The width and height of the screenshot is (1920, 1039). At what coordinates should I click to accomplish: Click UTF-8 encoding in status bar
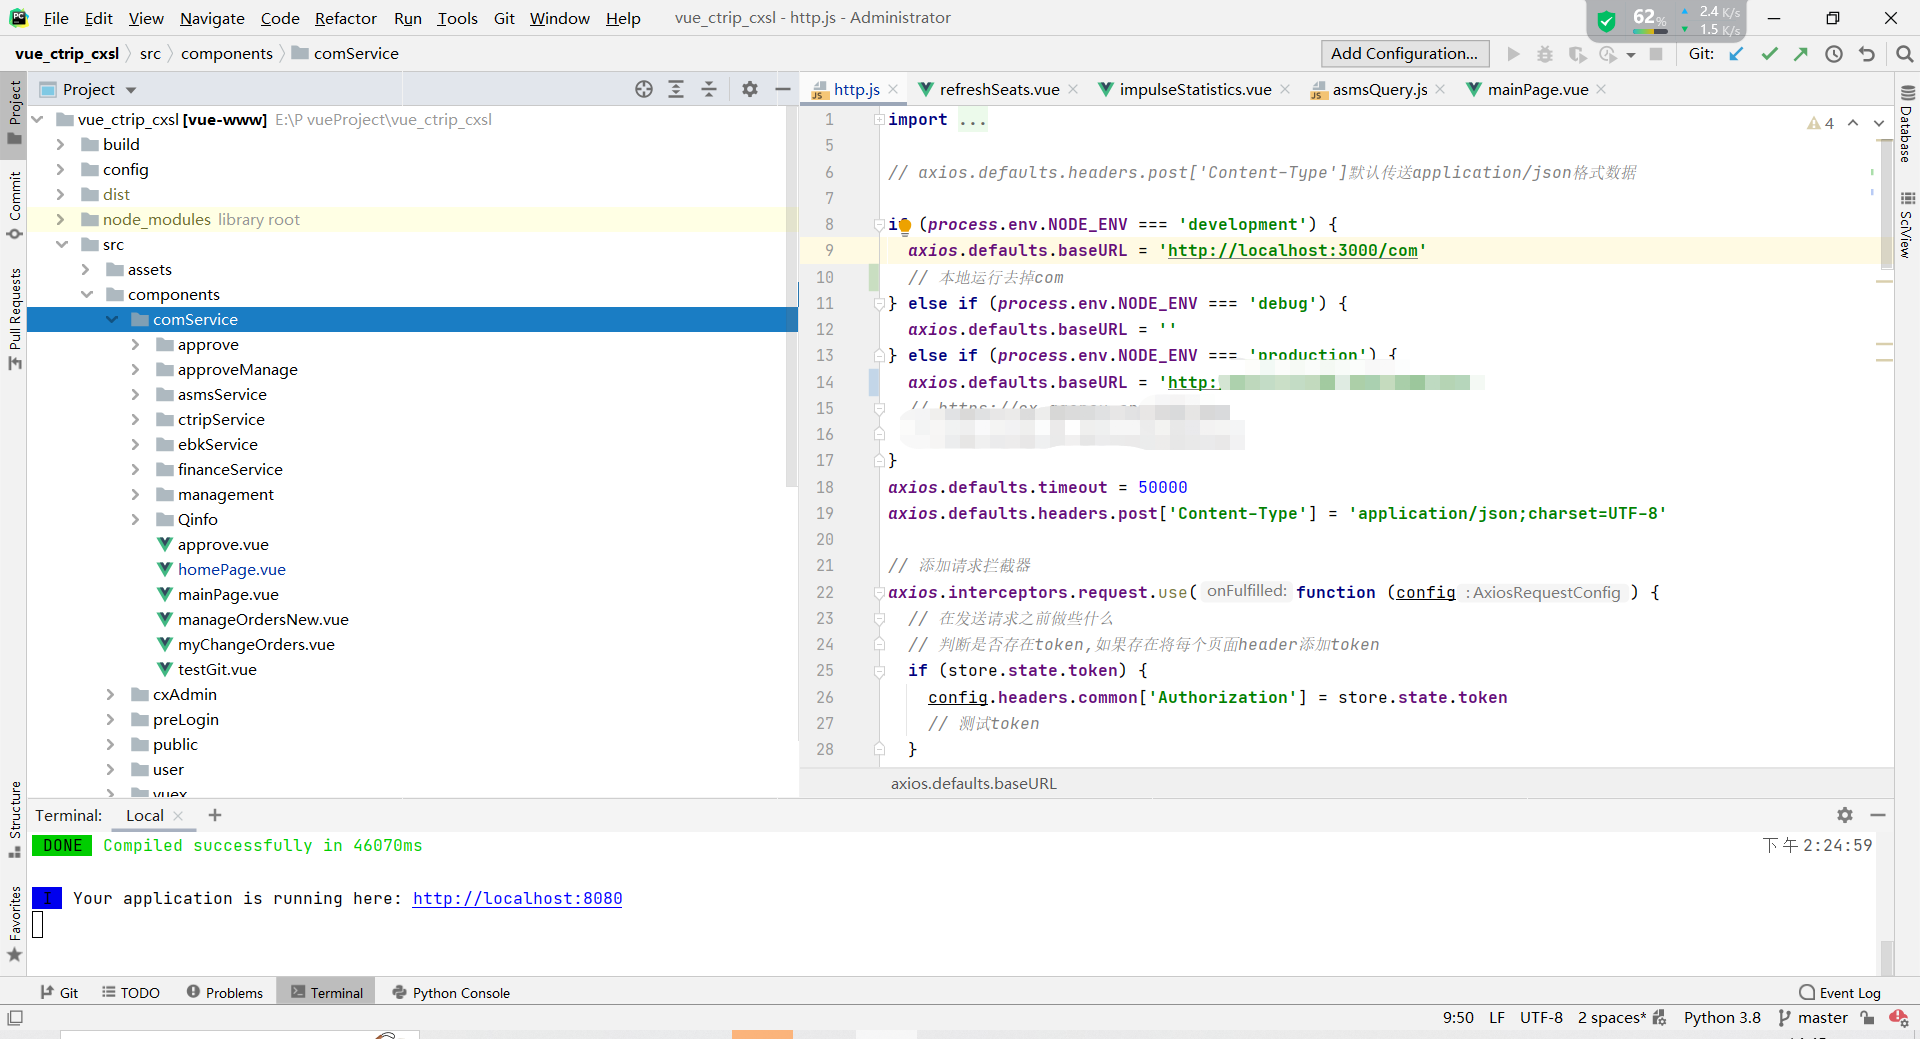1541,1018
